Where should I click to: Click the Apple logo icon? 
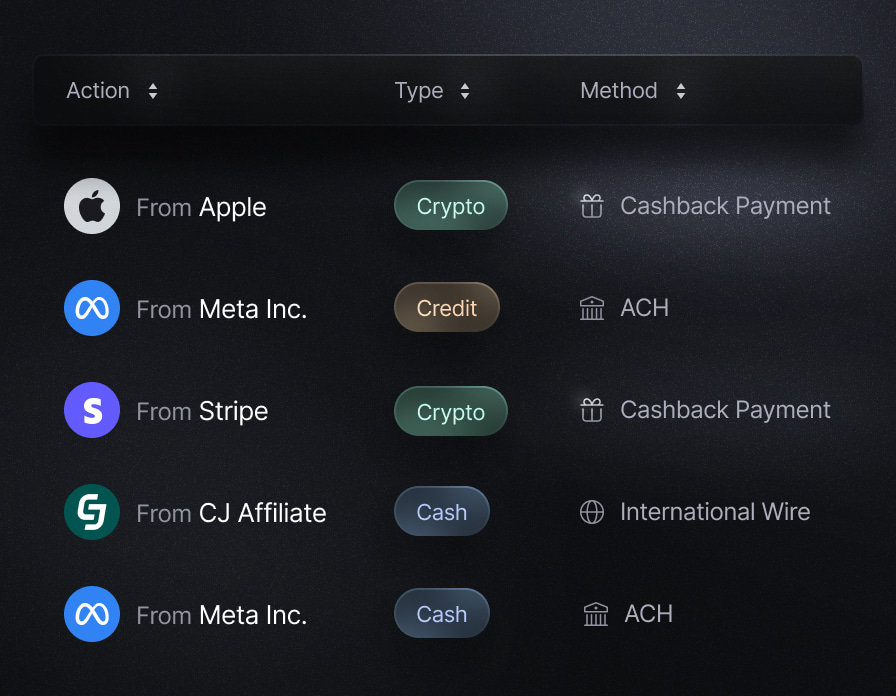click(92, 206)
